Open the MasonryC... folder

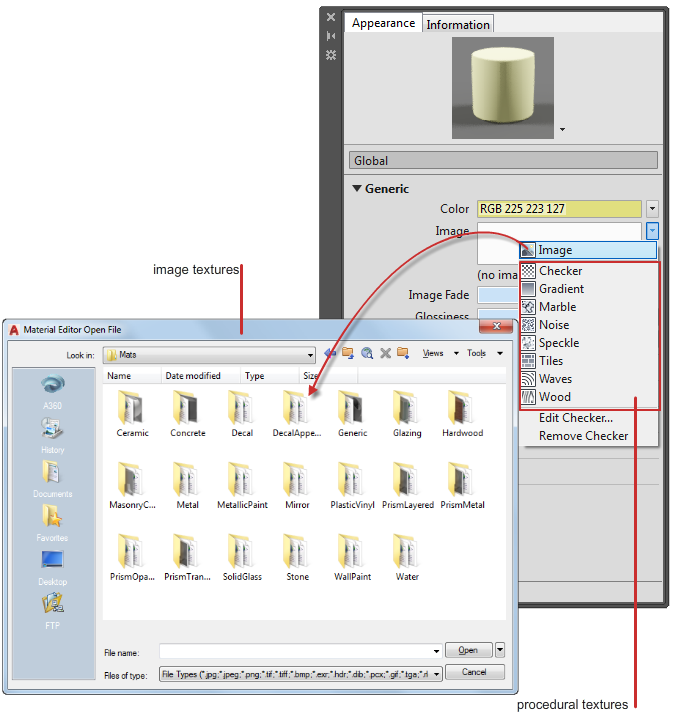(x=132, y=486)
